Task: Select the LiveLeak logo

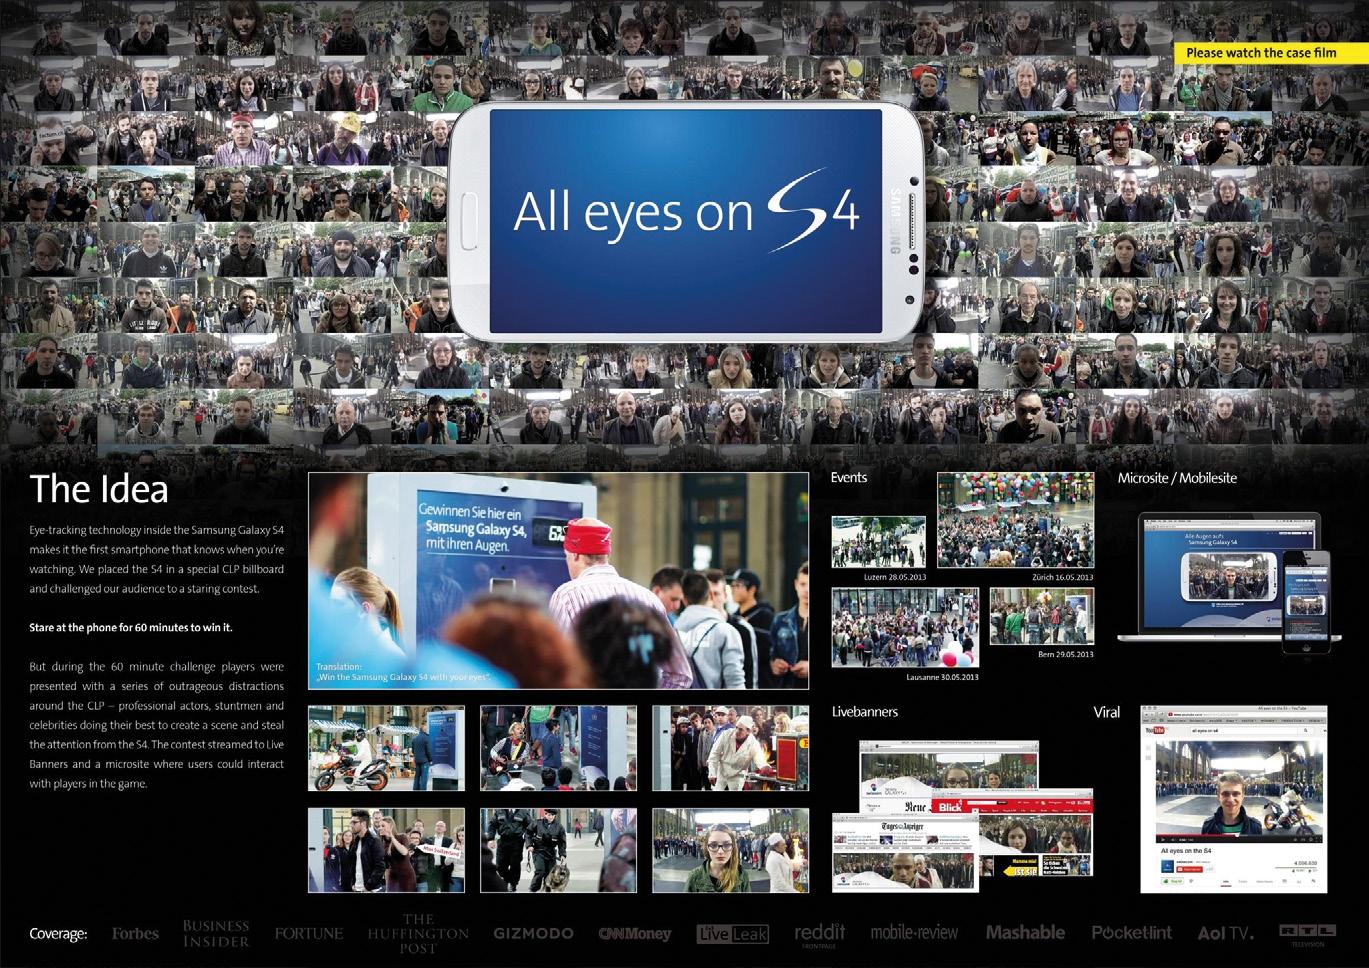Action: point(733,934)
